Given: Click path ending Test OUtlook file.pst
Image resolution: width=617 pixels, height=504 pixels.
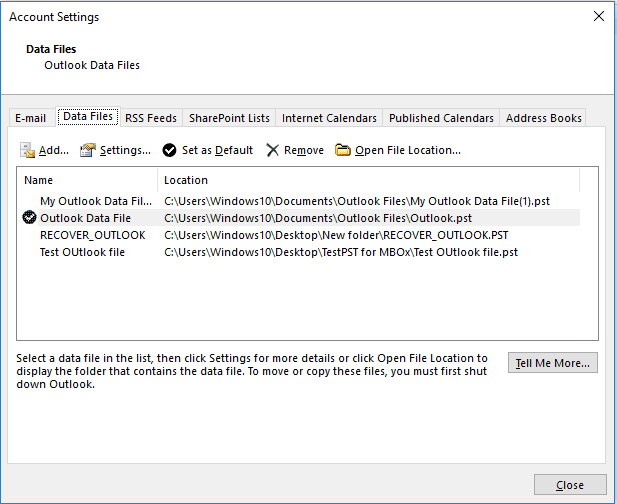Looking at the screenshot, I should [341, 252].
